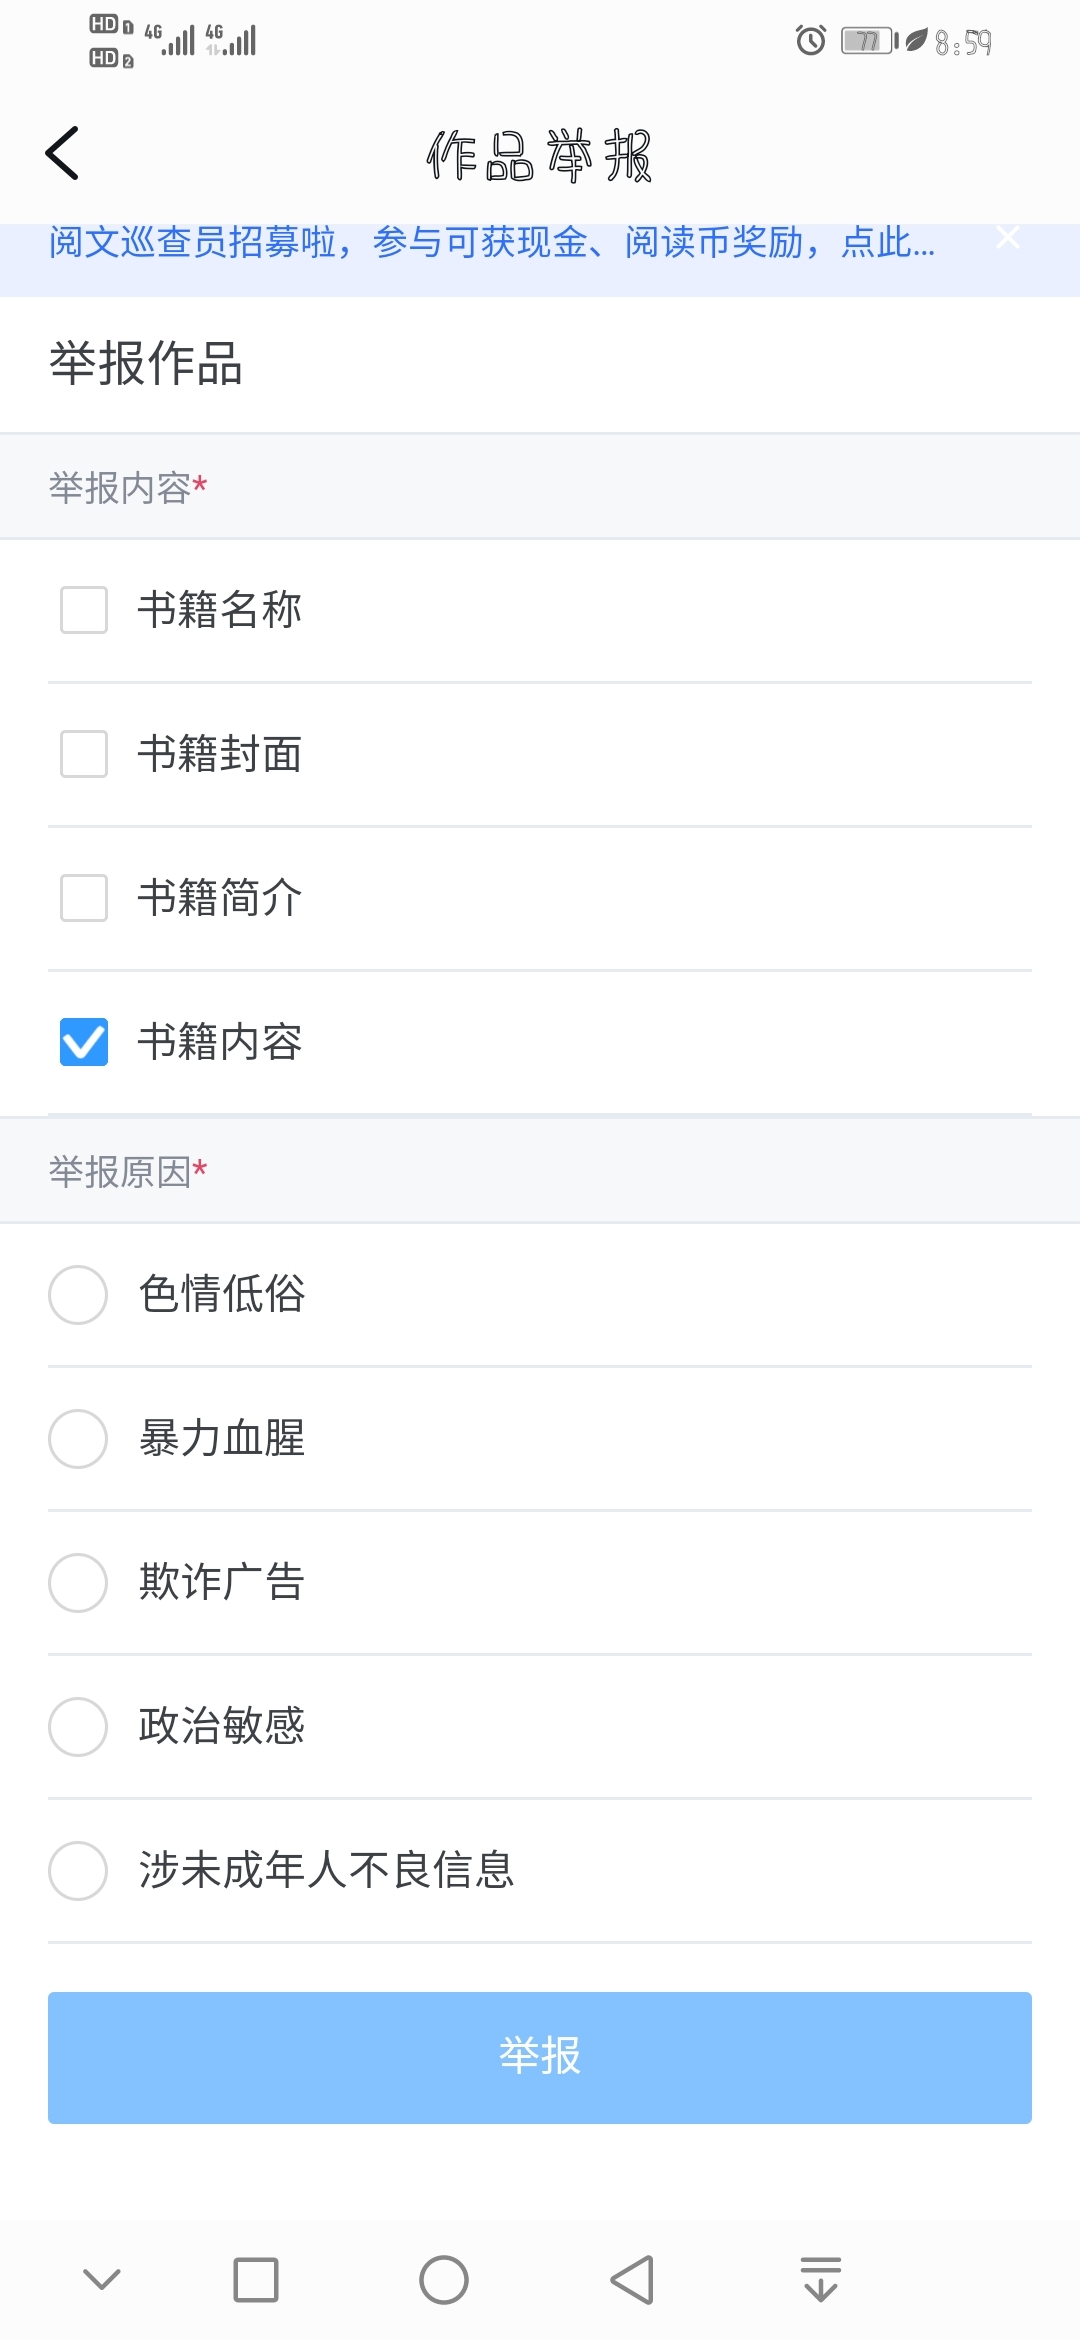Submit with the blue 举报 button

click(x=540, y=2057)
